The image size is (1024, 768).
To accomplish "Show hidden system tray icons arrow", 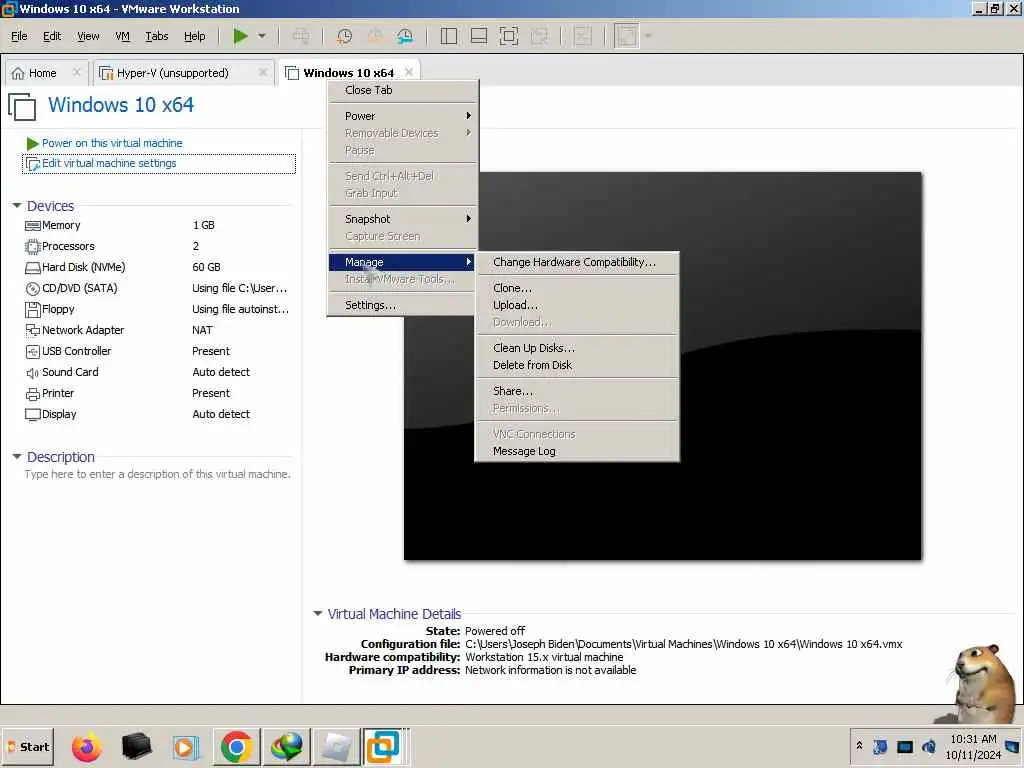I will [859, 746].
